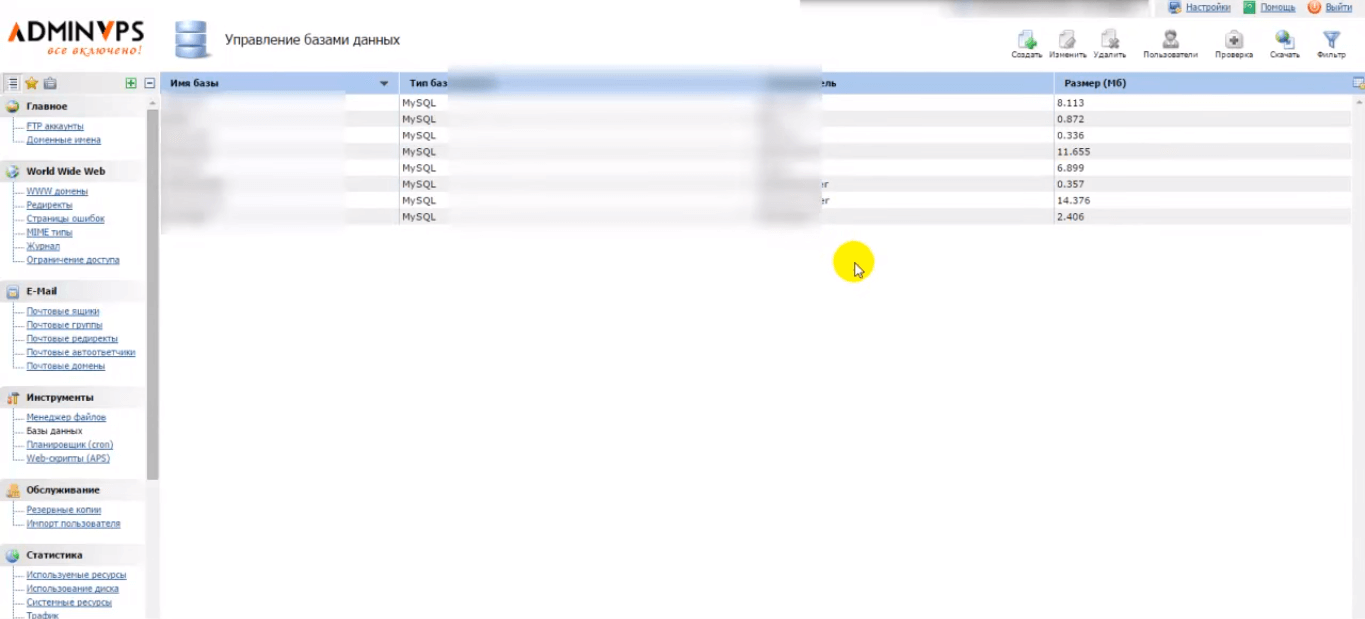Click the Скачать download icon
This screenshot has width=1365, height=619.
point(1284,41)
